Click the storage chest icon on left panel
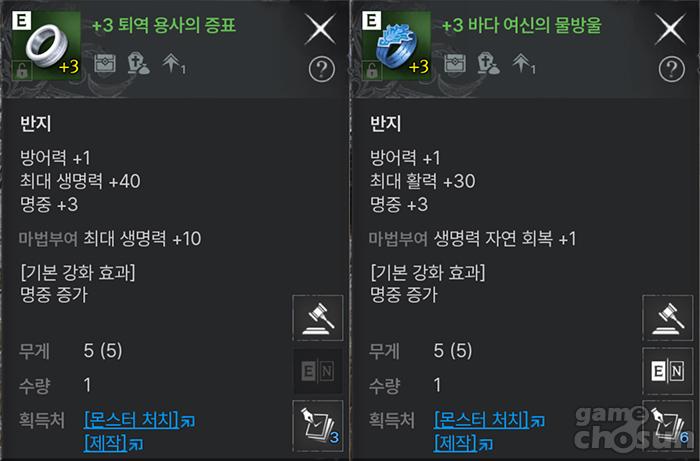 (x=104, y=63)
